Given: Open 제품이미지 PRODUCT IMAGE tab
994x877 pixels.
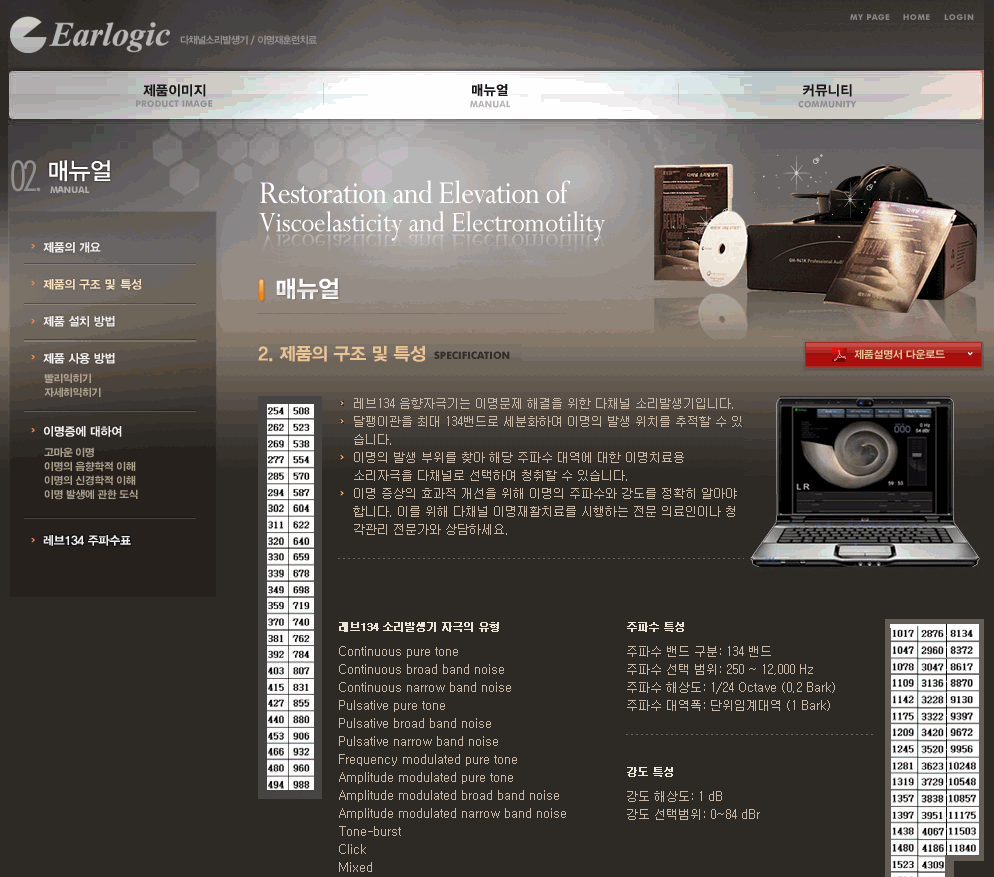Looking at the screenshot, I should click(x=174, y=95).
